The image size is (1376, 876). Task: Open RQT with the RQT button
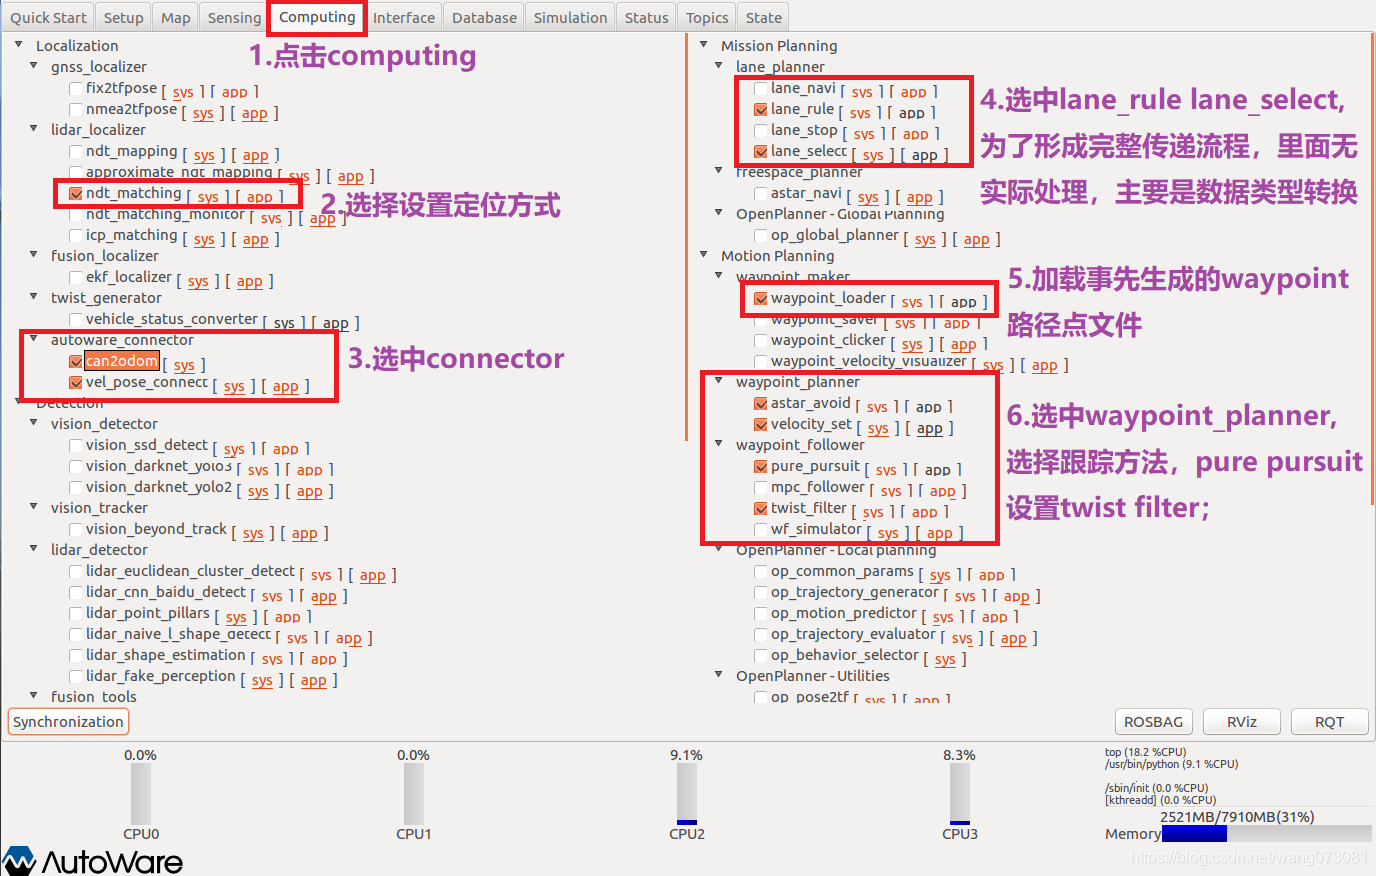(x=1329, y=722)
